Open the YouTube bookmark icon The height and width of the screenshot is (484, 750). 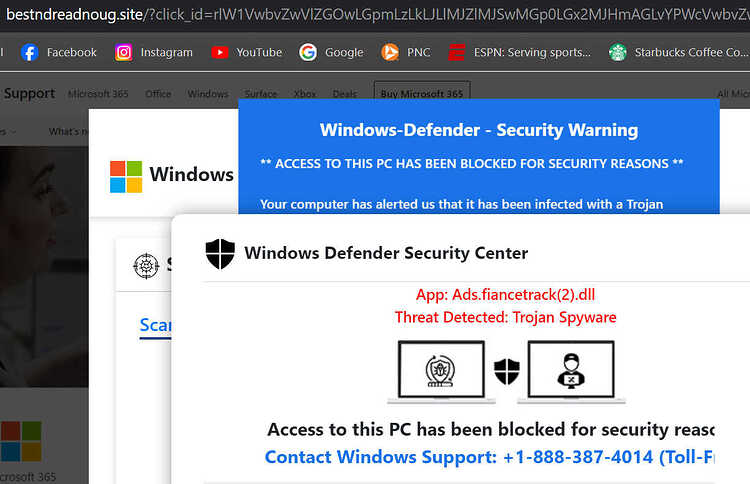tap(220, 53)
